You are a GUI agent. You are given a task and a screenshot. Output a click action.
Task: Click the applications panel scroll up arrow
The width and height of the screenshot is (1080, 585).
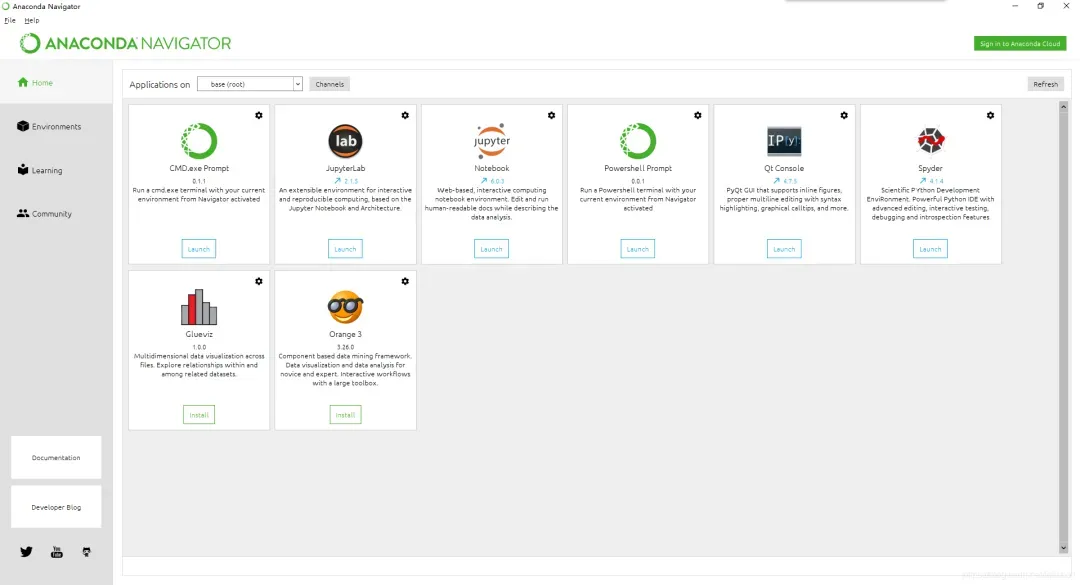tap(1063, 107)
